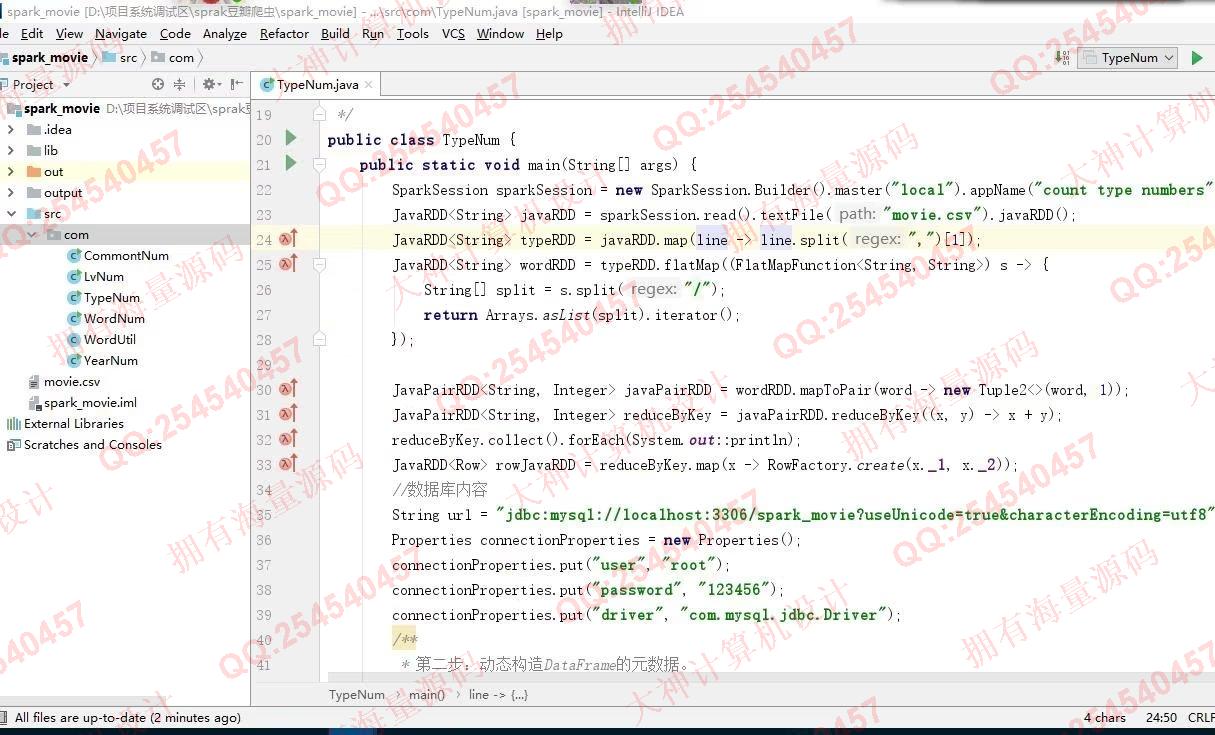Viewport: 1215px width, 735px height.
Task: Click the src breadcrumb in navigation bar
Action: coord(120,57)
